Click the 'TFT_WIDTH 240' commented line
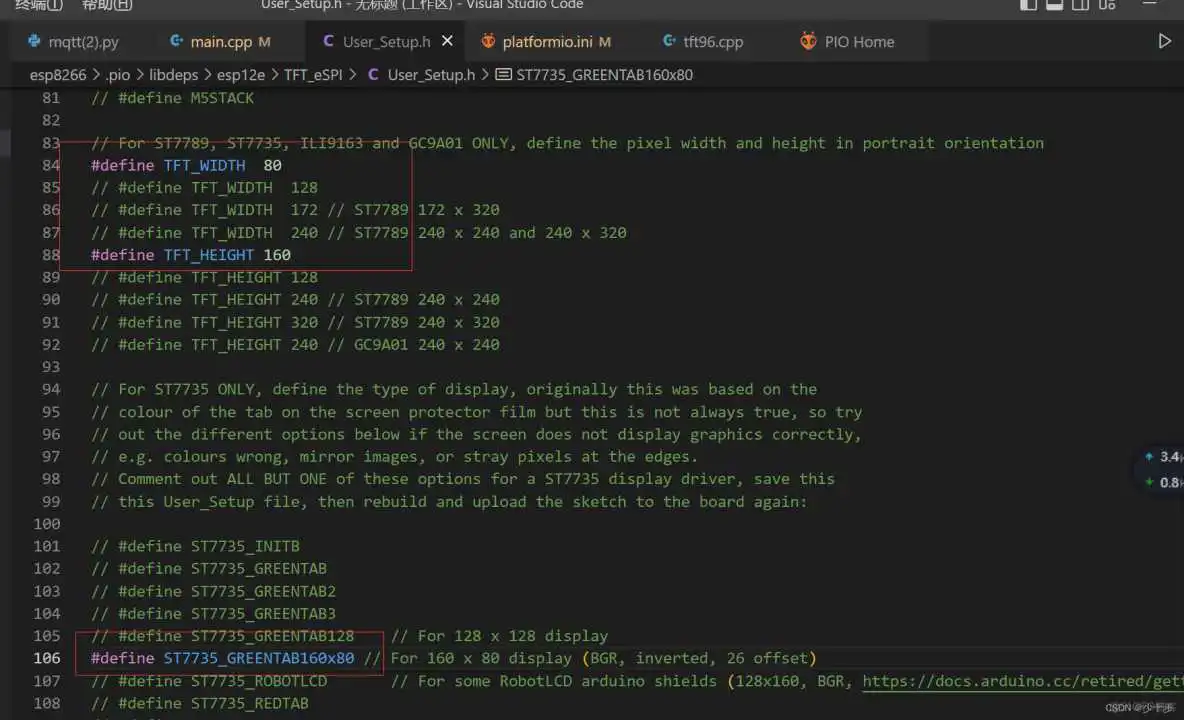This screenshot has width=1184, height=720. 359,232
